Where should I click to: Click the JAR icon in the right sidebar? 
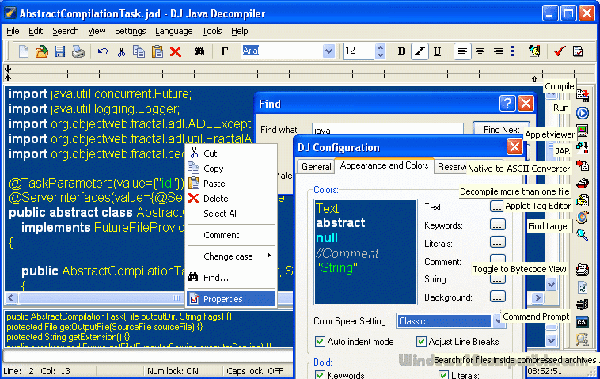tap(582, 148)
